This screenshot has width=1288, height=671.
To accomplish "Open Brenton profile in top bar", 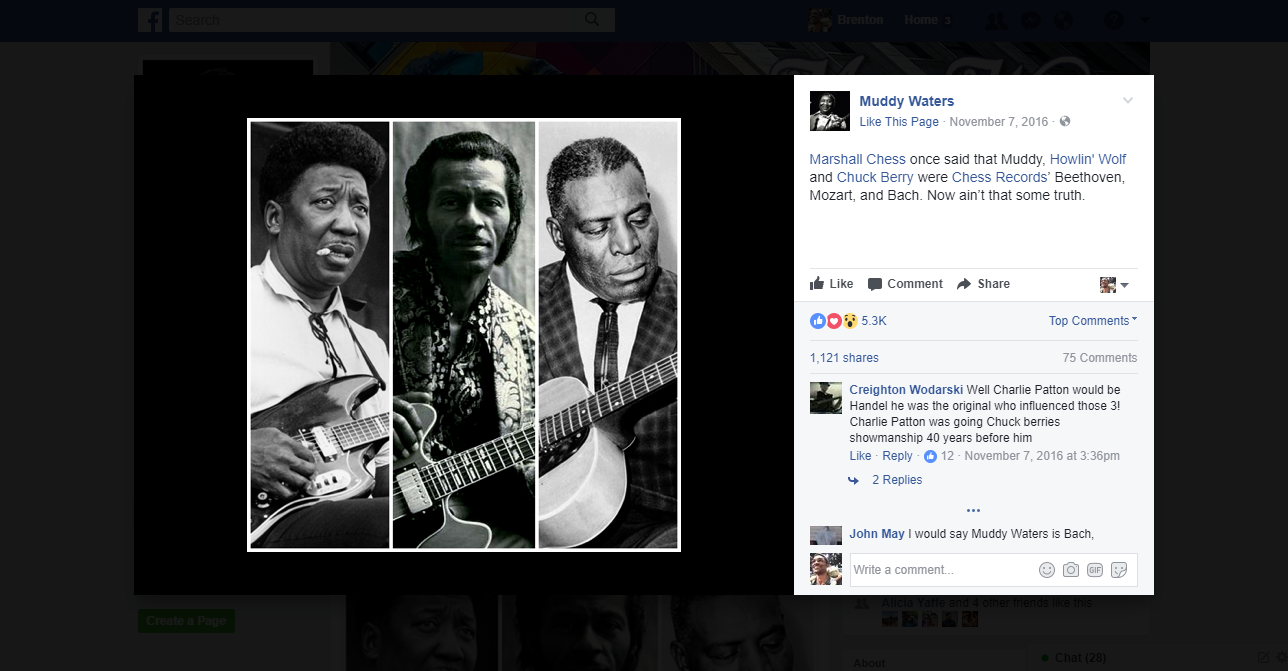I will click(847, 20).
